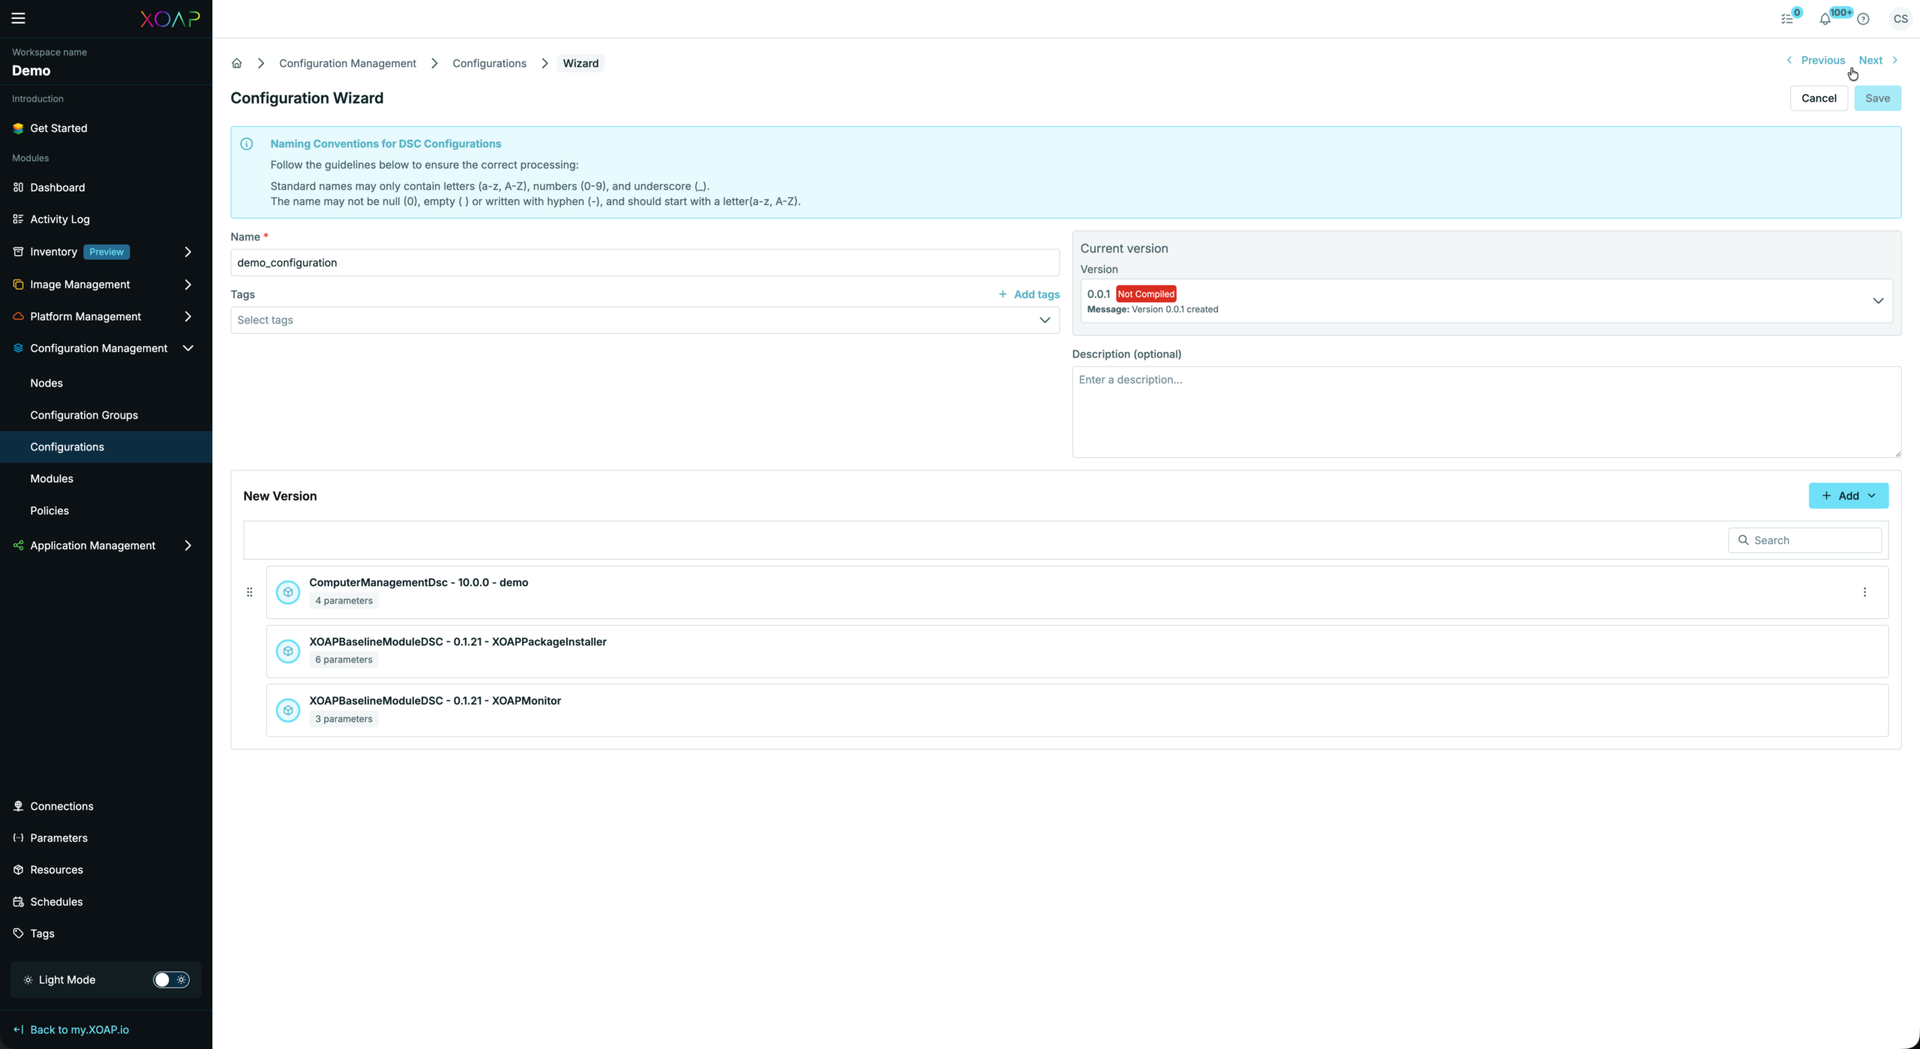The width and height of the screenshot is (1920, 1049).
Task: Open Configuration Groups in sidebar
Action: (x=84, y=415)
